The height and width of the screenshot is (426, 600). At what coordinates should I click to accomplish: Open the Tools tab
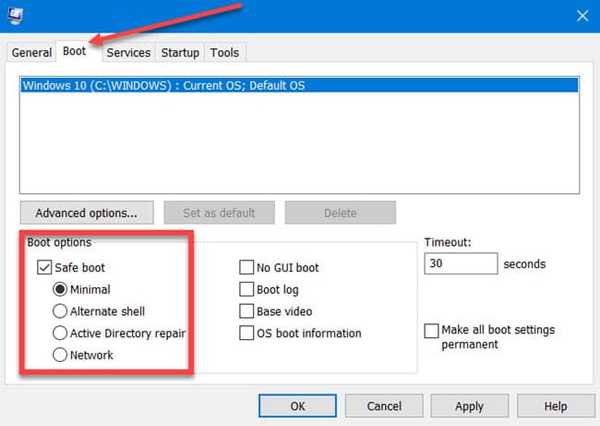click(225, 52)
